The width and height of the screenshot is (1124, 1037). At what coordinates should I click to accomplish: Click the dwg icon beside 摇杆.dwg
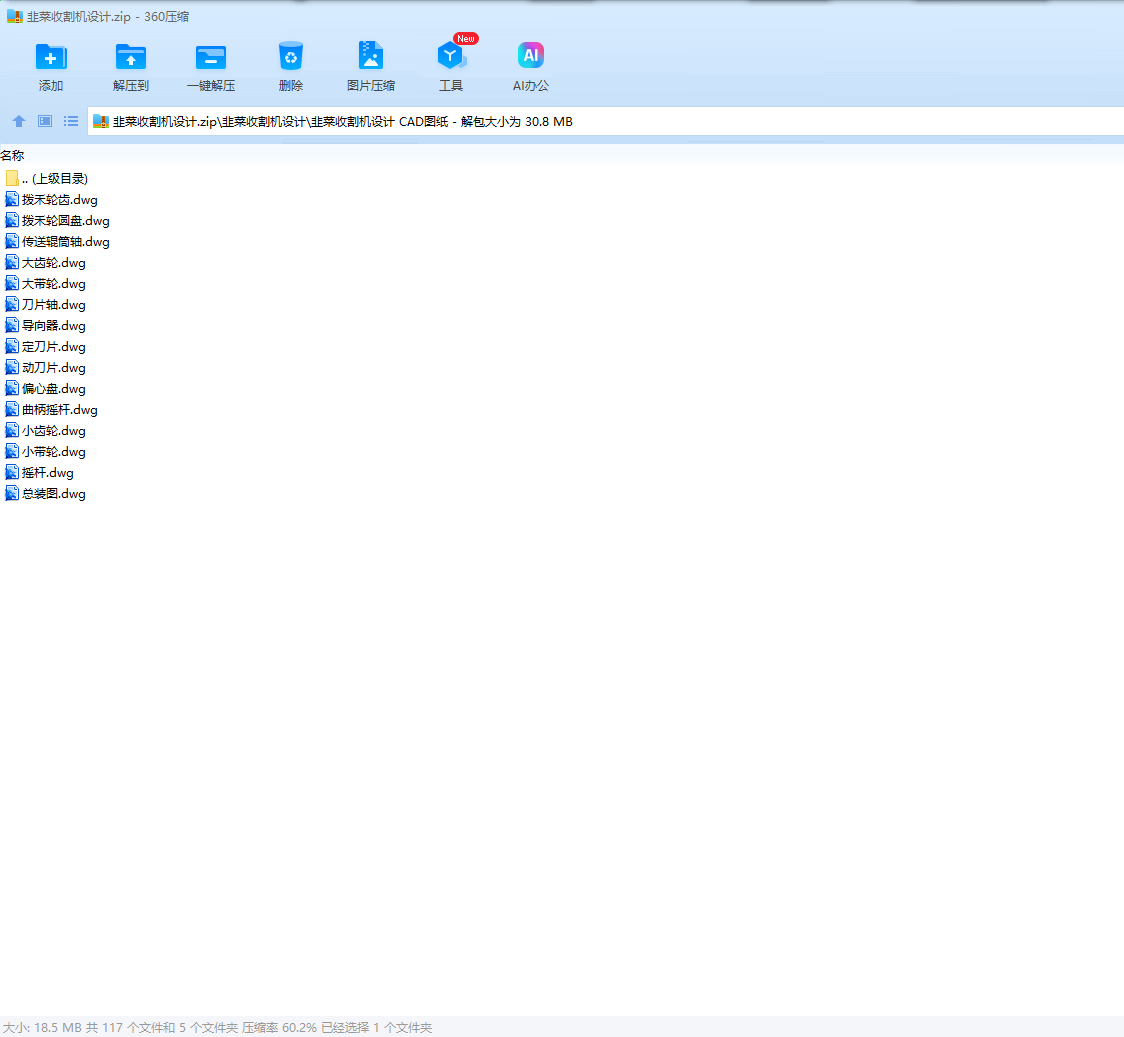coord(12,473)
